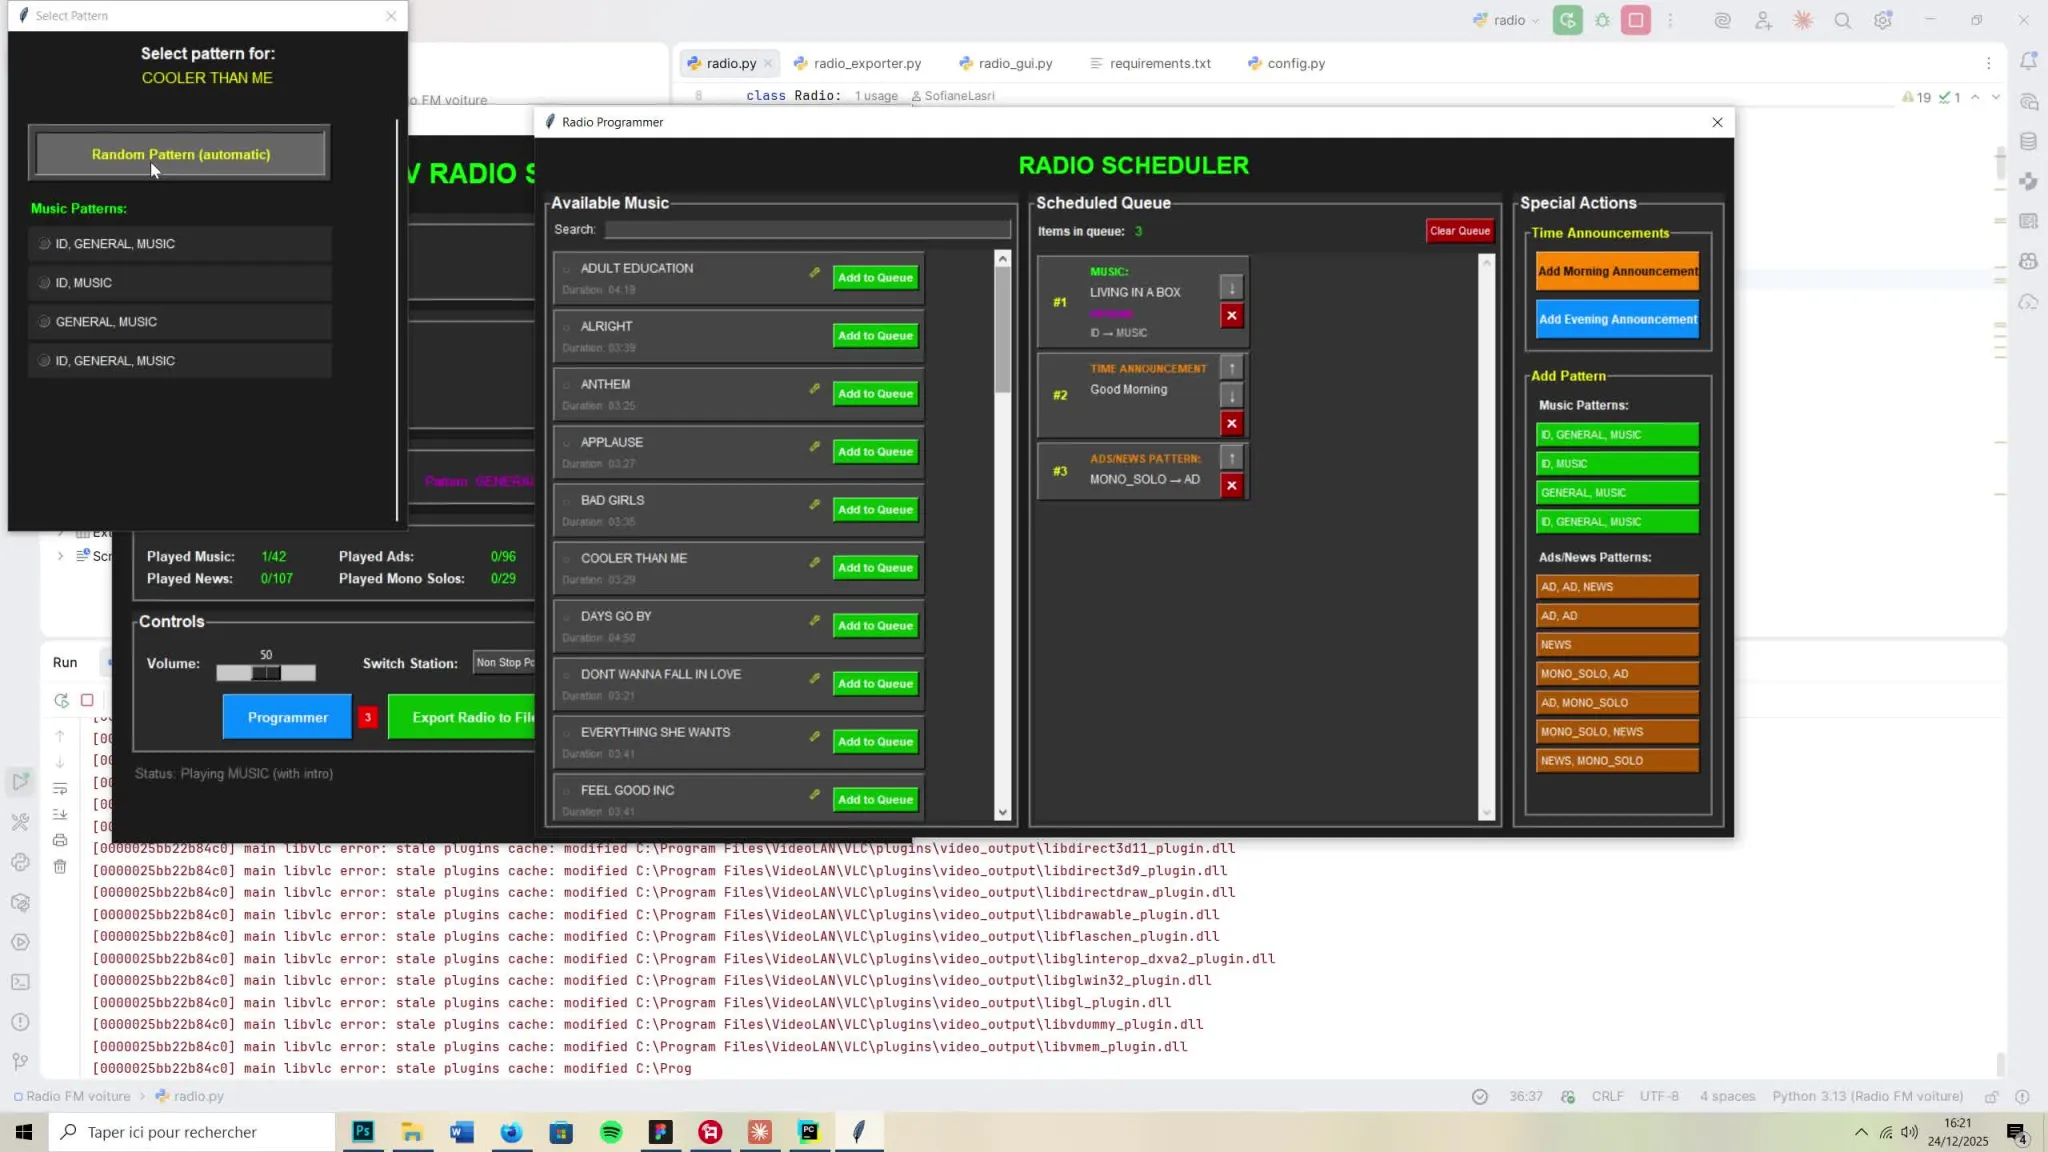
Task: Rerun radio.py using the rerun icon
Action: coord(61,700)
